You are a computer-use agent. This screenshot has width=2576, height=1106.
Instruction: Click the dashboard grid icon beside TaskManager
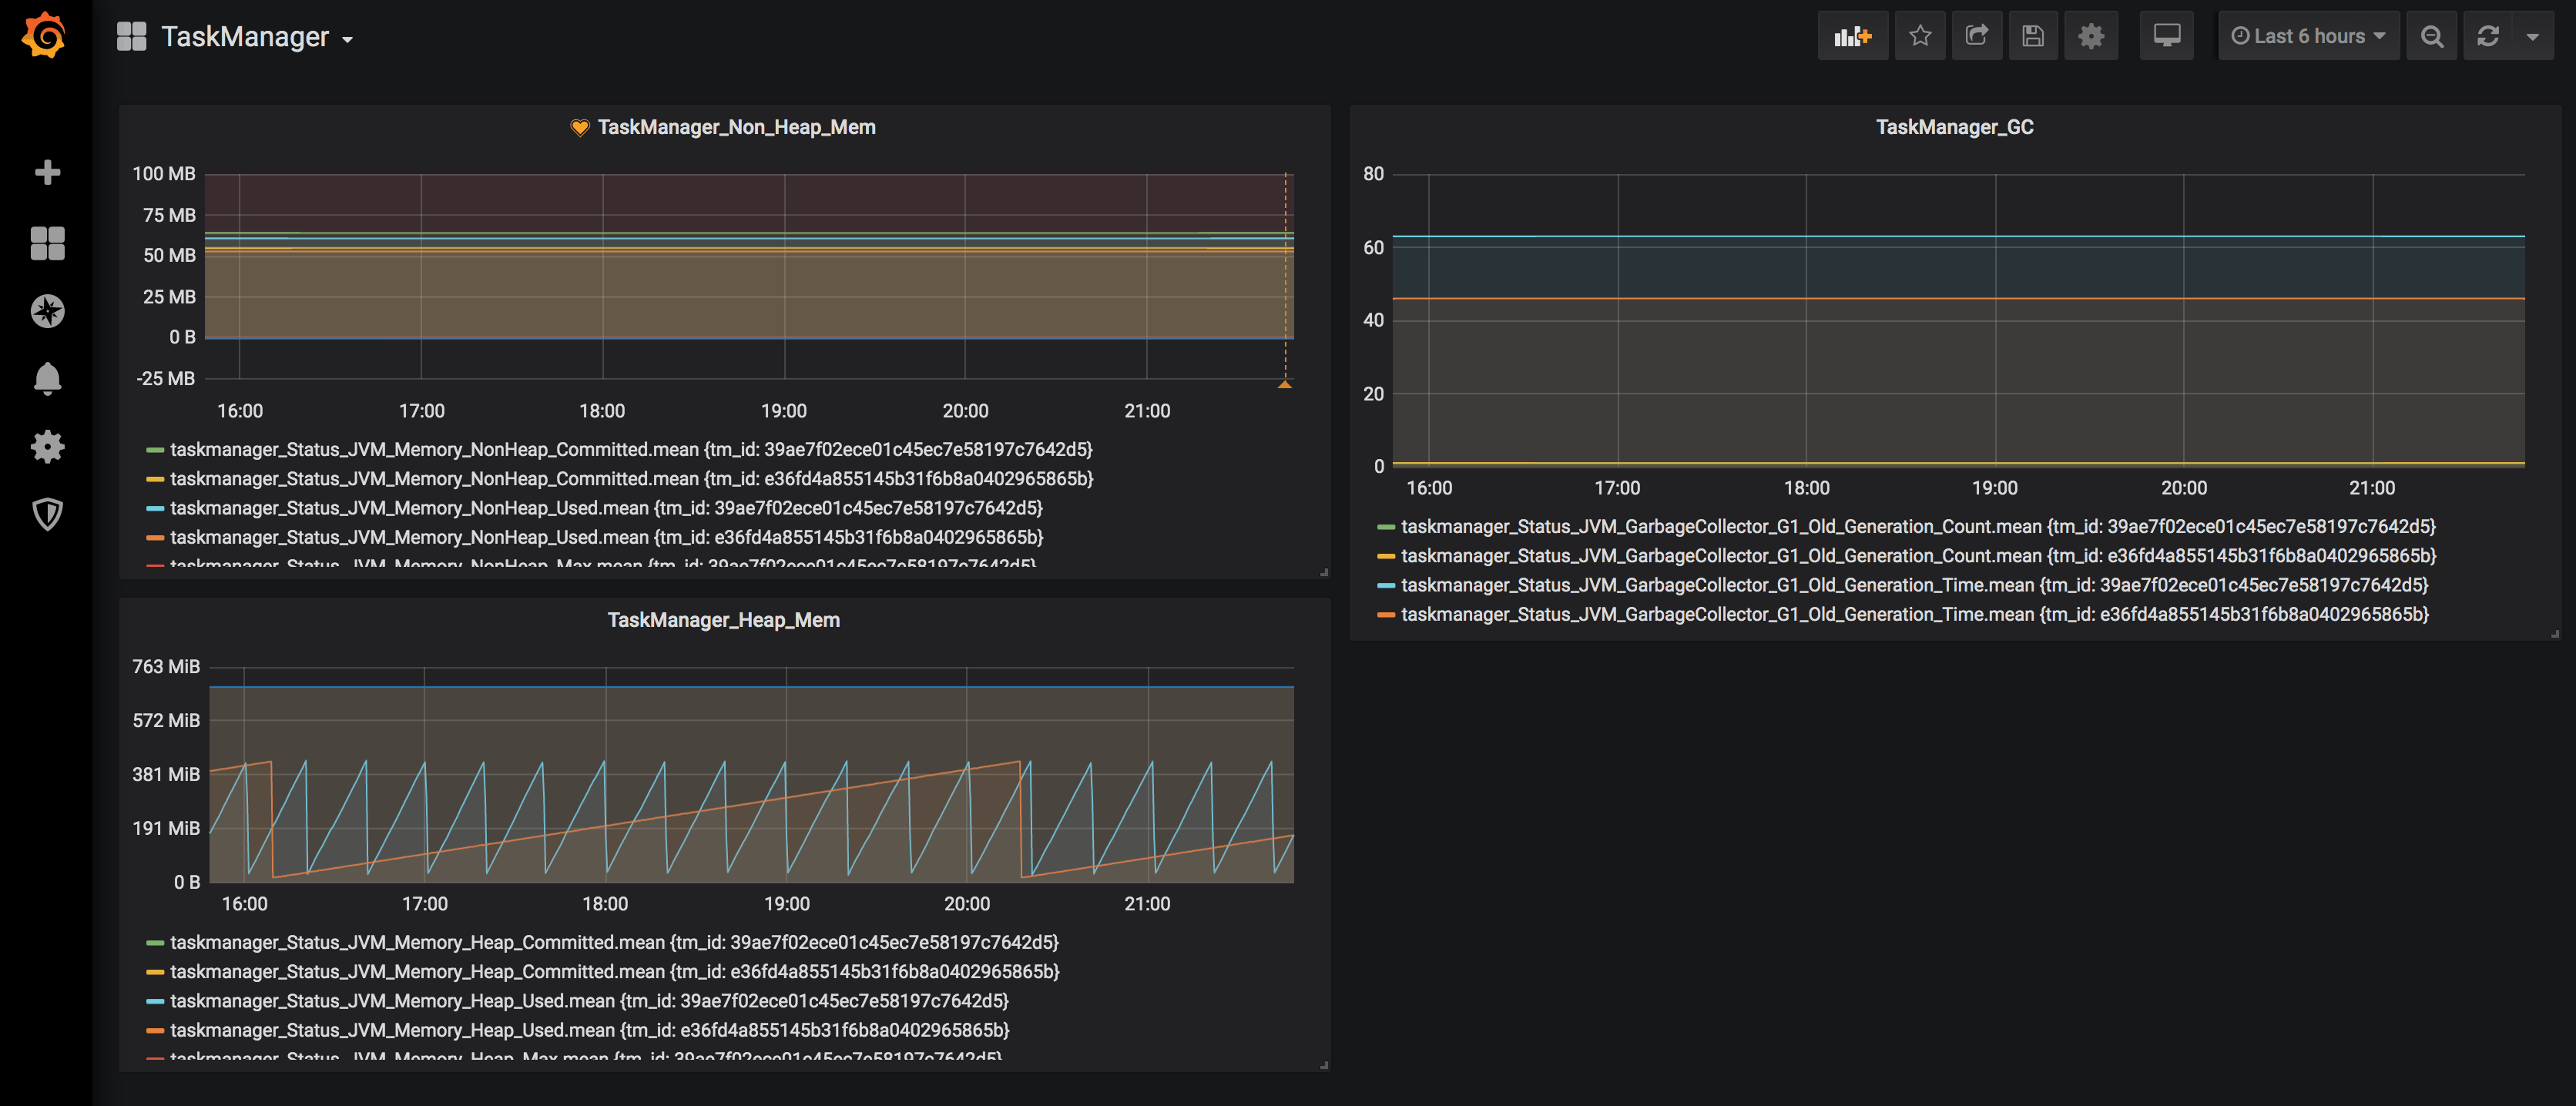[132, 36]
